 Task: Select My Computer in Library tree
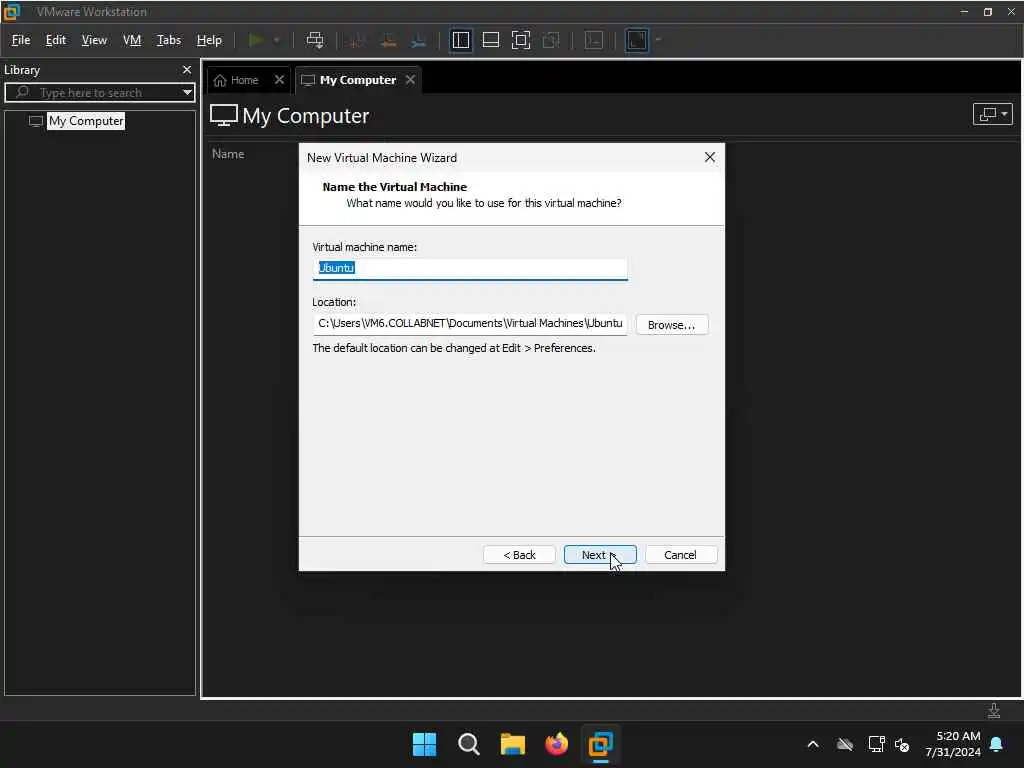coord(86,121)
